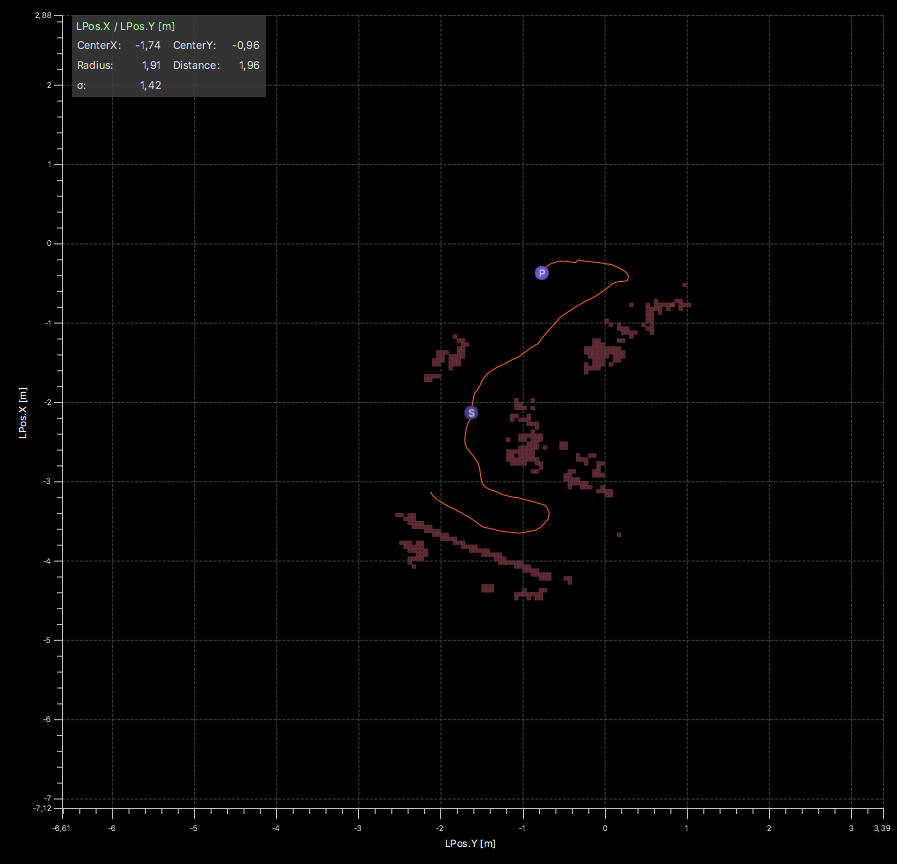Click the blue P position marker
Viewport: 897px width, 864px height.
click(541, 273)
